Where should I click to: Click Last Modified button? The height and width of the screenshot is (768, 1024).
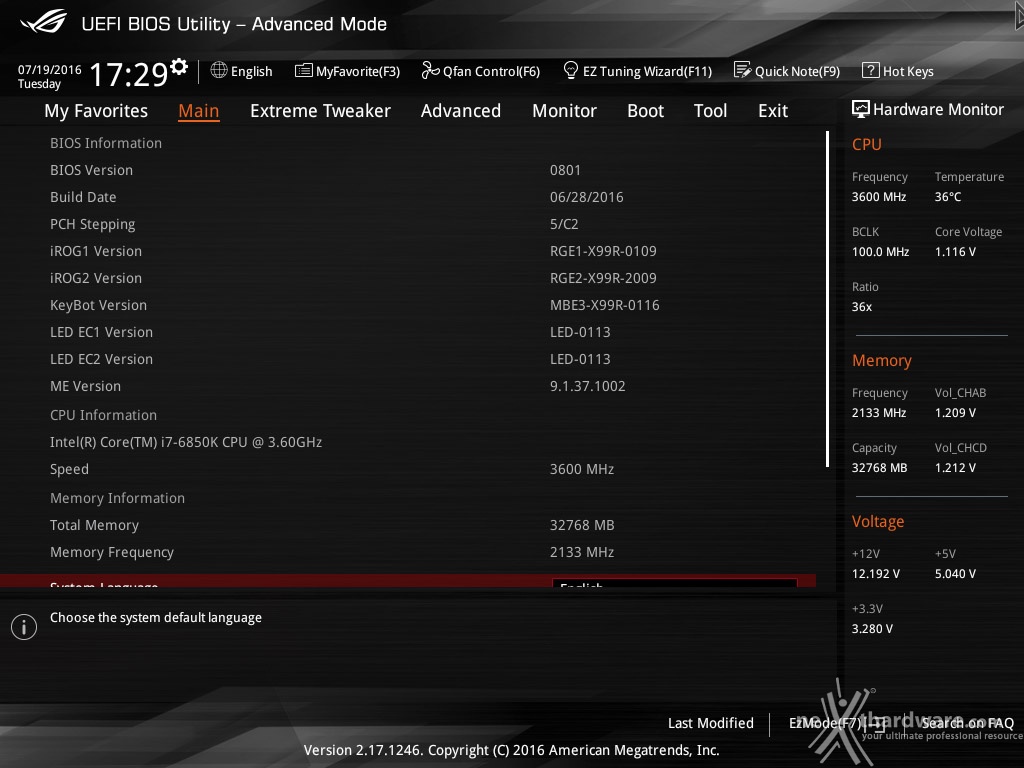coord(711,723)
